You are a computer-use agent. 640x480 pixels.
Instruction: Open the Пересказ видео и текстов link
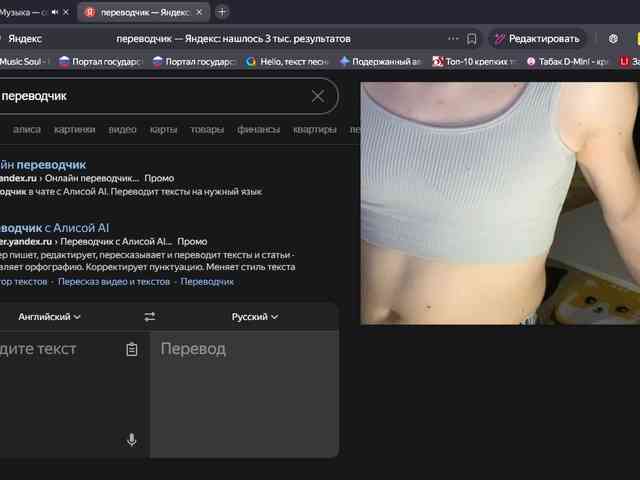113,282
